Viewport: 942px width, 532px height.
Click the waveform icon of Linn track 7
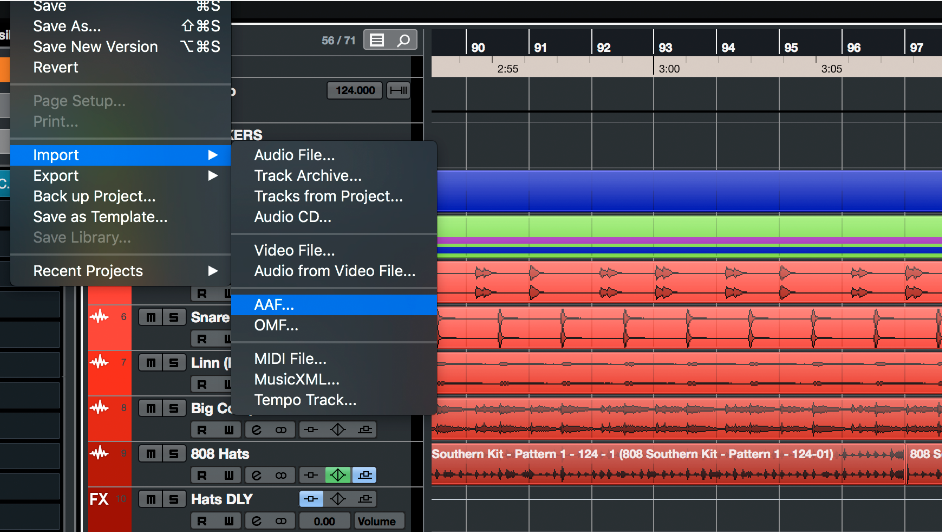tap(99, 362)
